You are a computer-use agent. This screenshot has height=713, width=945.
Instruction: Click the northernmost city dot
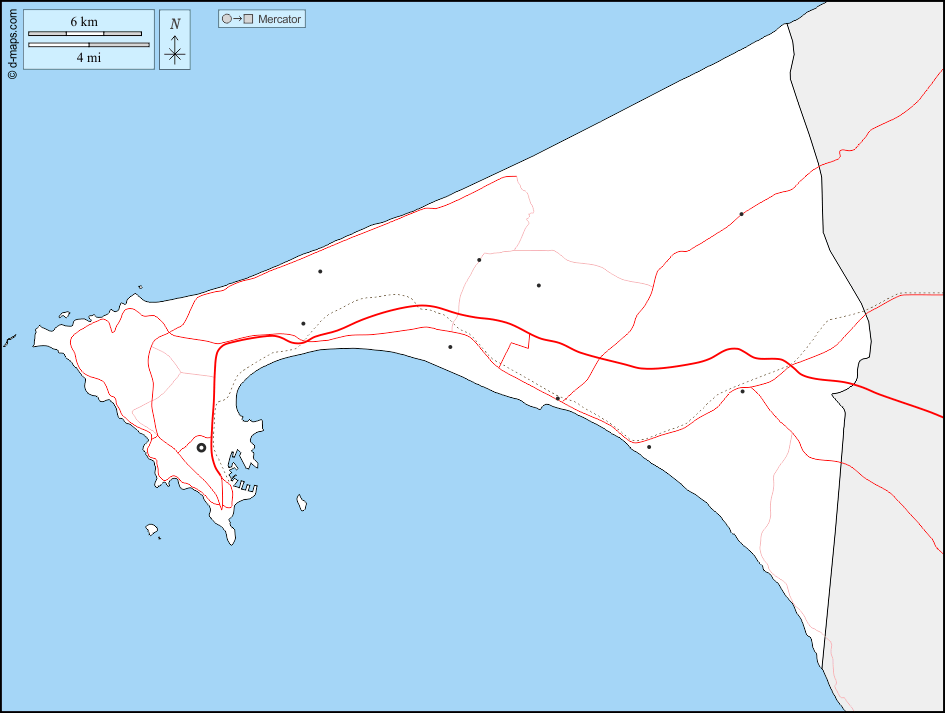[741, 214]
